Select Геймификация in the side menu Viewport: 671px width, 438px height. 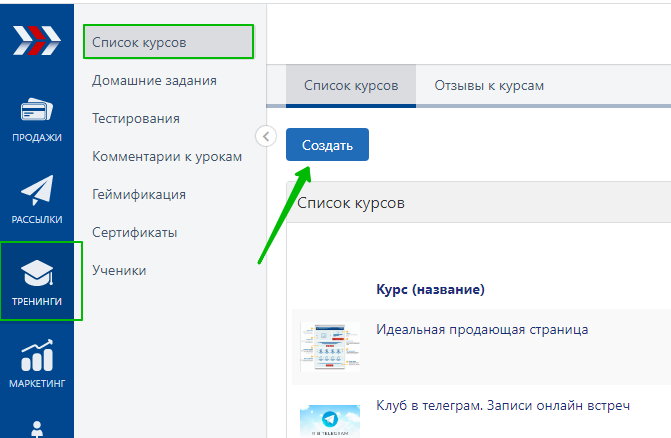click(x=139, y=194)
